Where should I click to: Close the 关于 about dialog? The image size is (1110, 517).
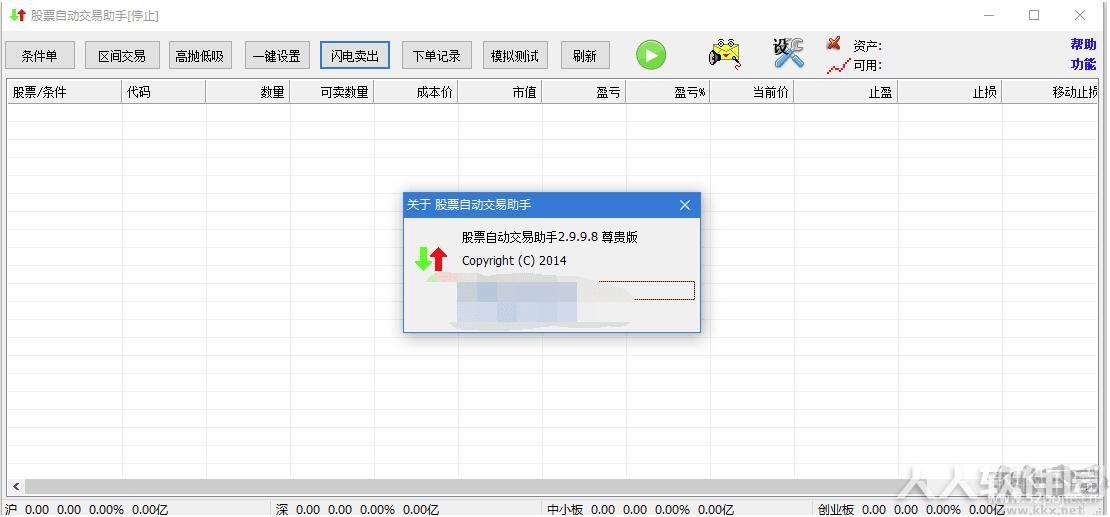685,205
